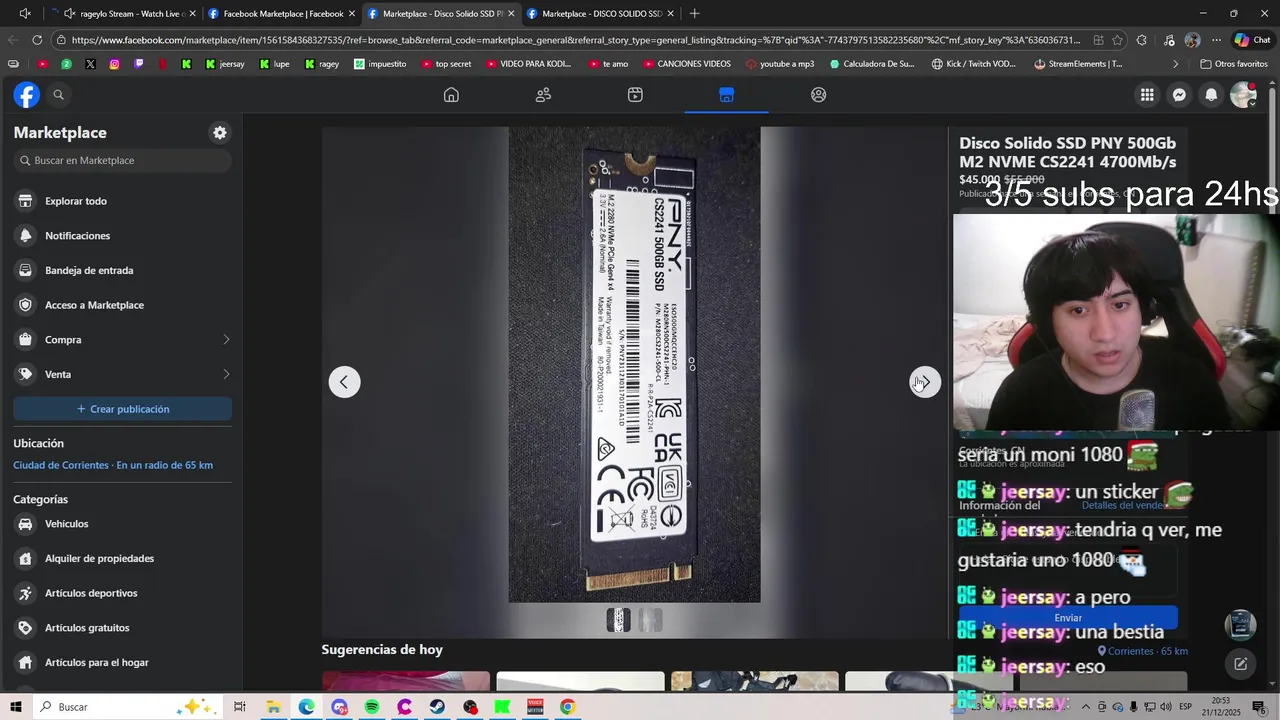Browse Artículos para el hogar category
The width and height of the screenshot is (1280, 720).
click(122, 662)
